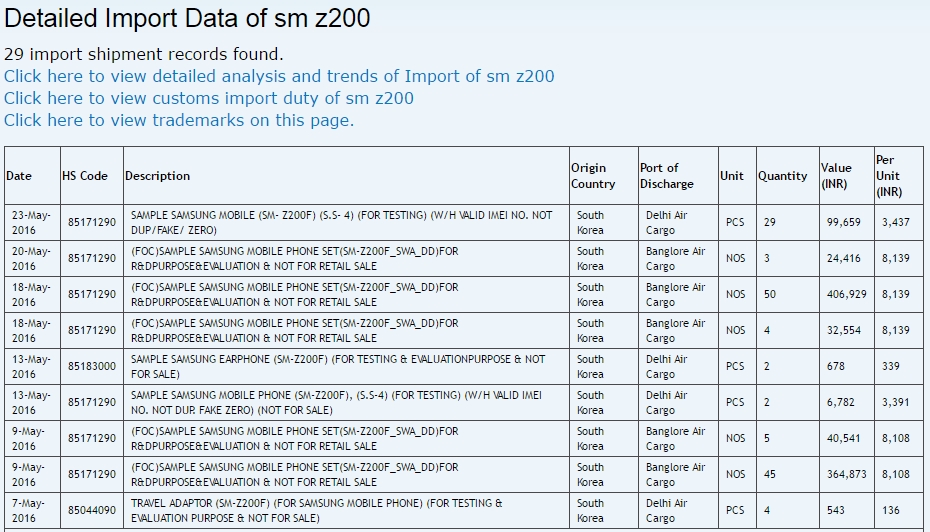Select HS code 85183000 cell
930x532 pixels.
92,366
